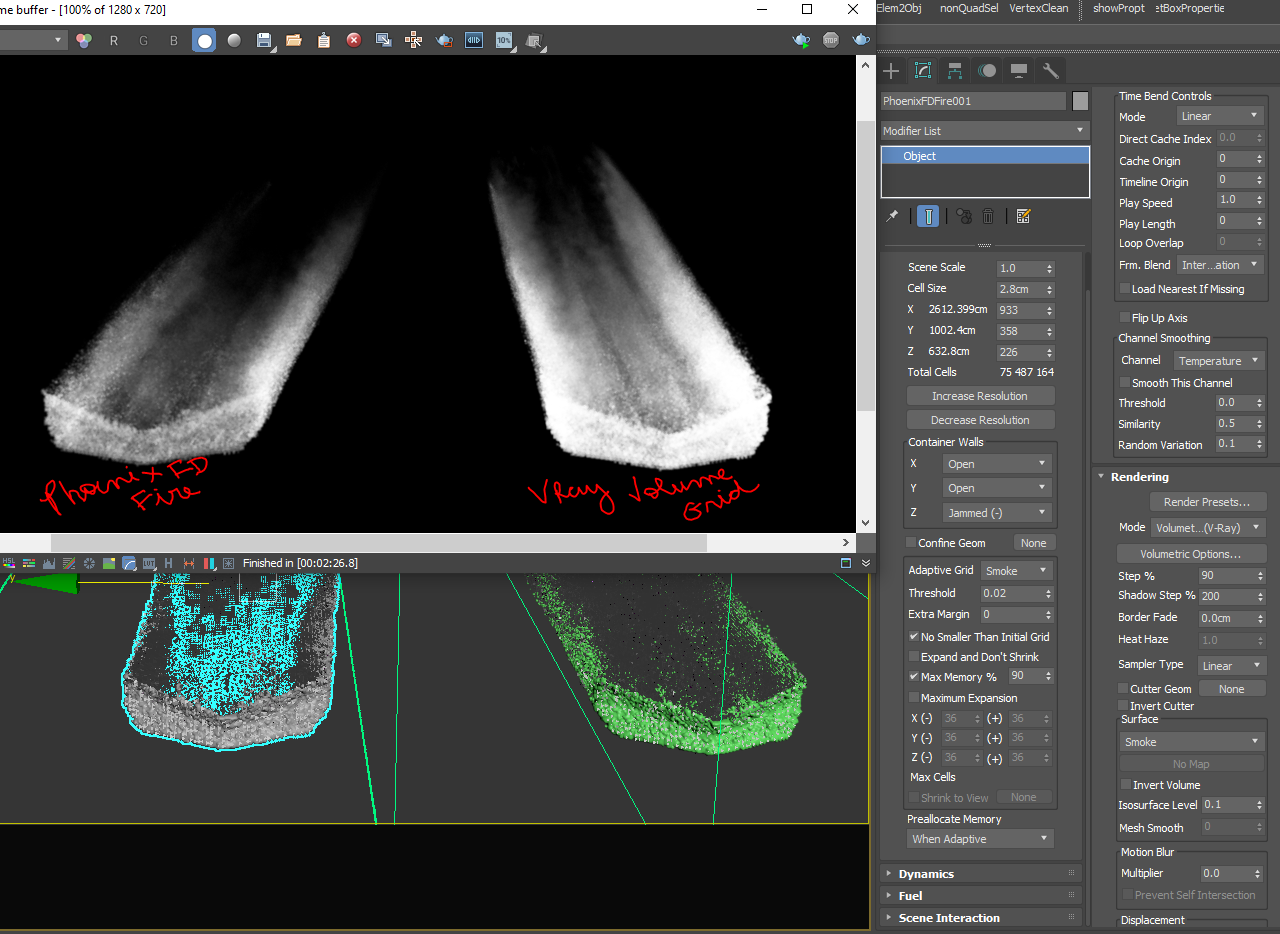
Task: Toggle Max Memory % checkbox
Action: 914,677
